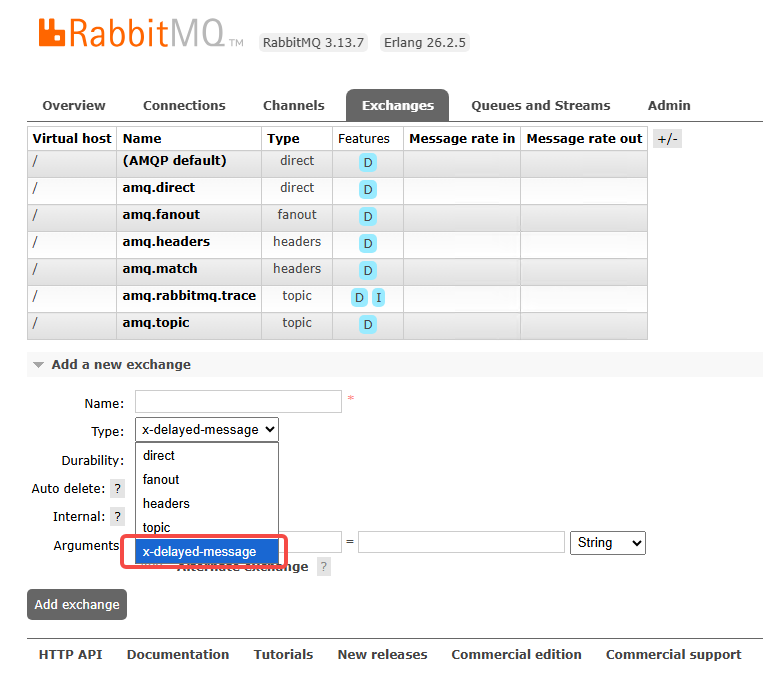
Task: Click the RabbitMQ logo
Action: [x=141, y=33]
